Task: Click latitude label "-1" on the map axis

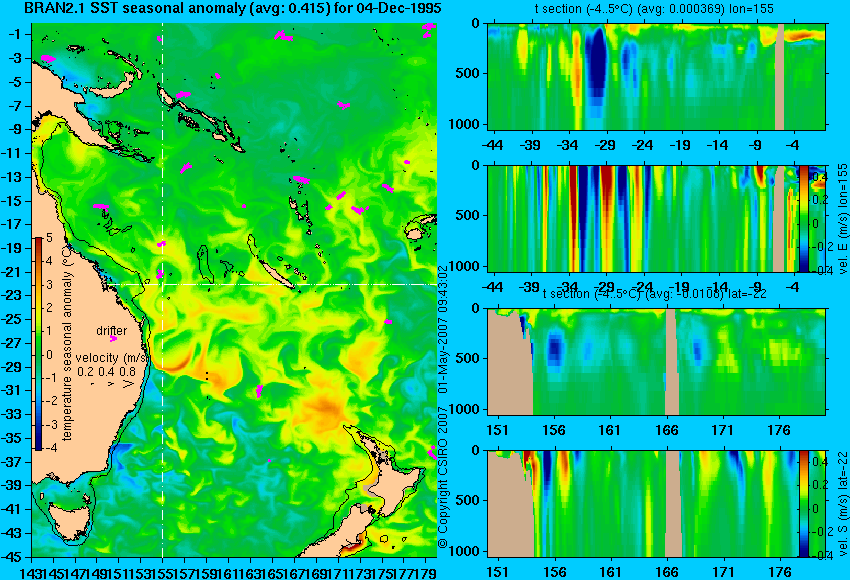Action: tap(15, 34)
